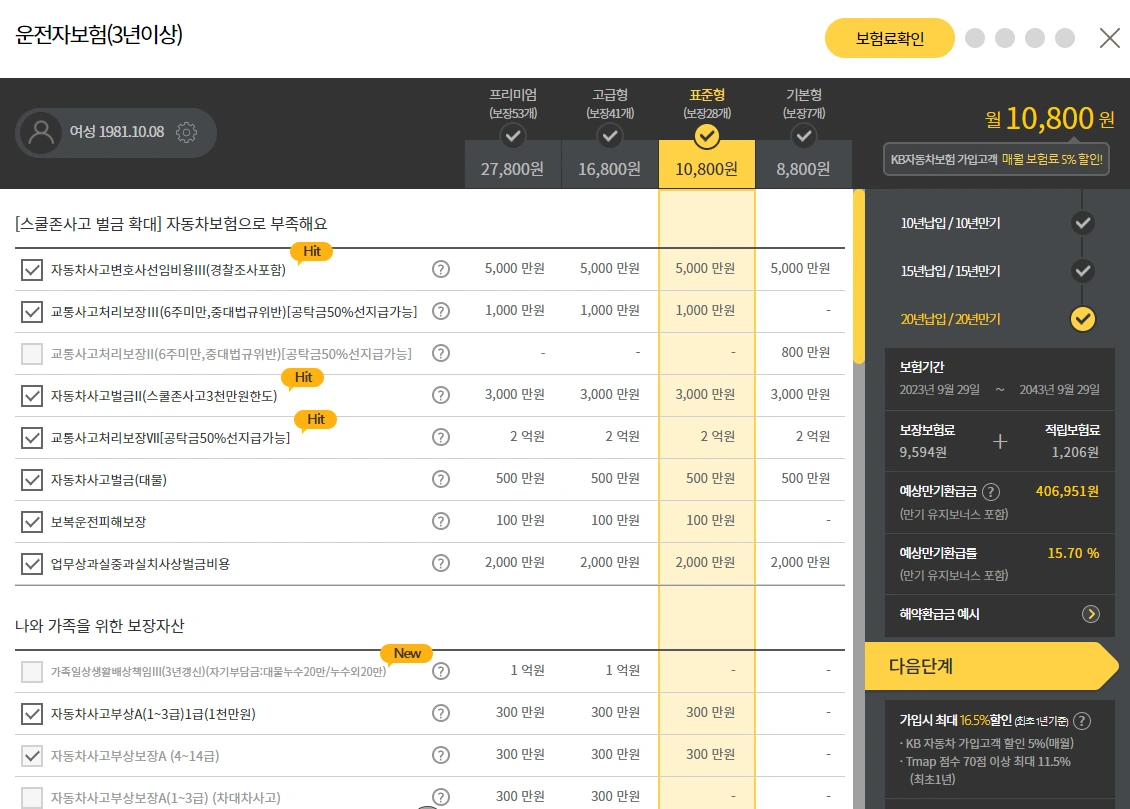Open settings gear next to birthdate
Screen dimensions: 1130x809
pyautogui.click(x=186, y=132)
